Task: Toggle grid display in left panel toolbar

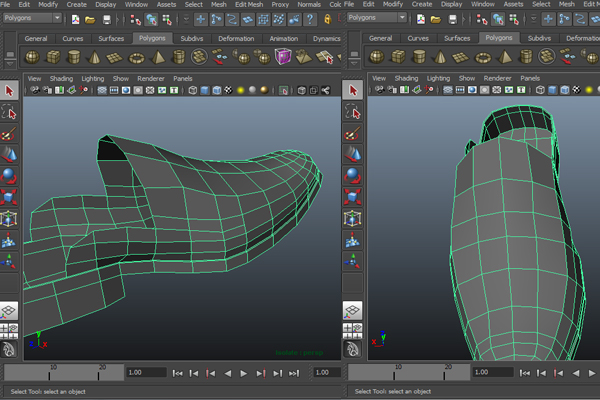Action: coord(102,90)
